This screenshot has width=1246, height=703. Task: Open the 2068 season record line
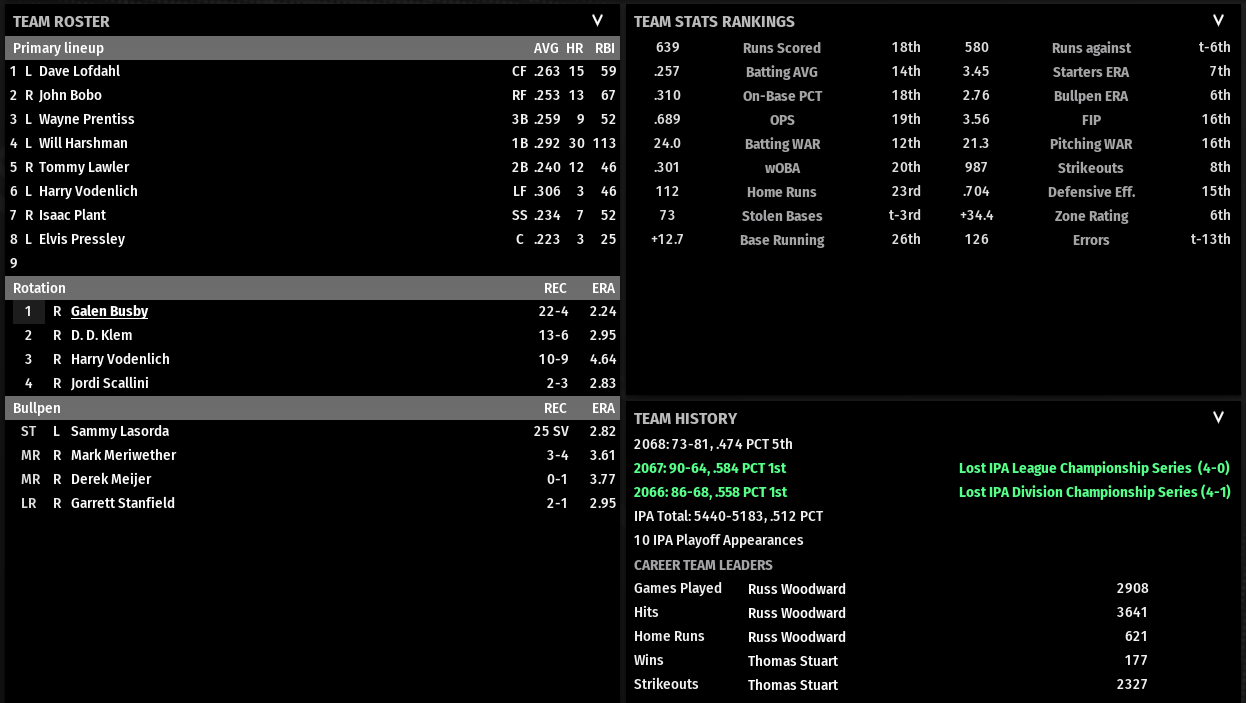tap(713, 444)
